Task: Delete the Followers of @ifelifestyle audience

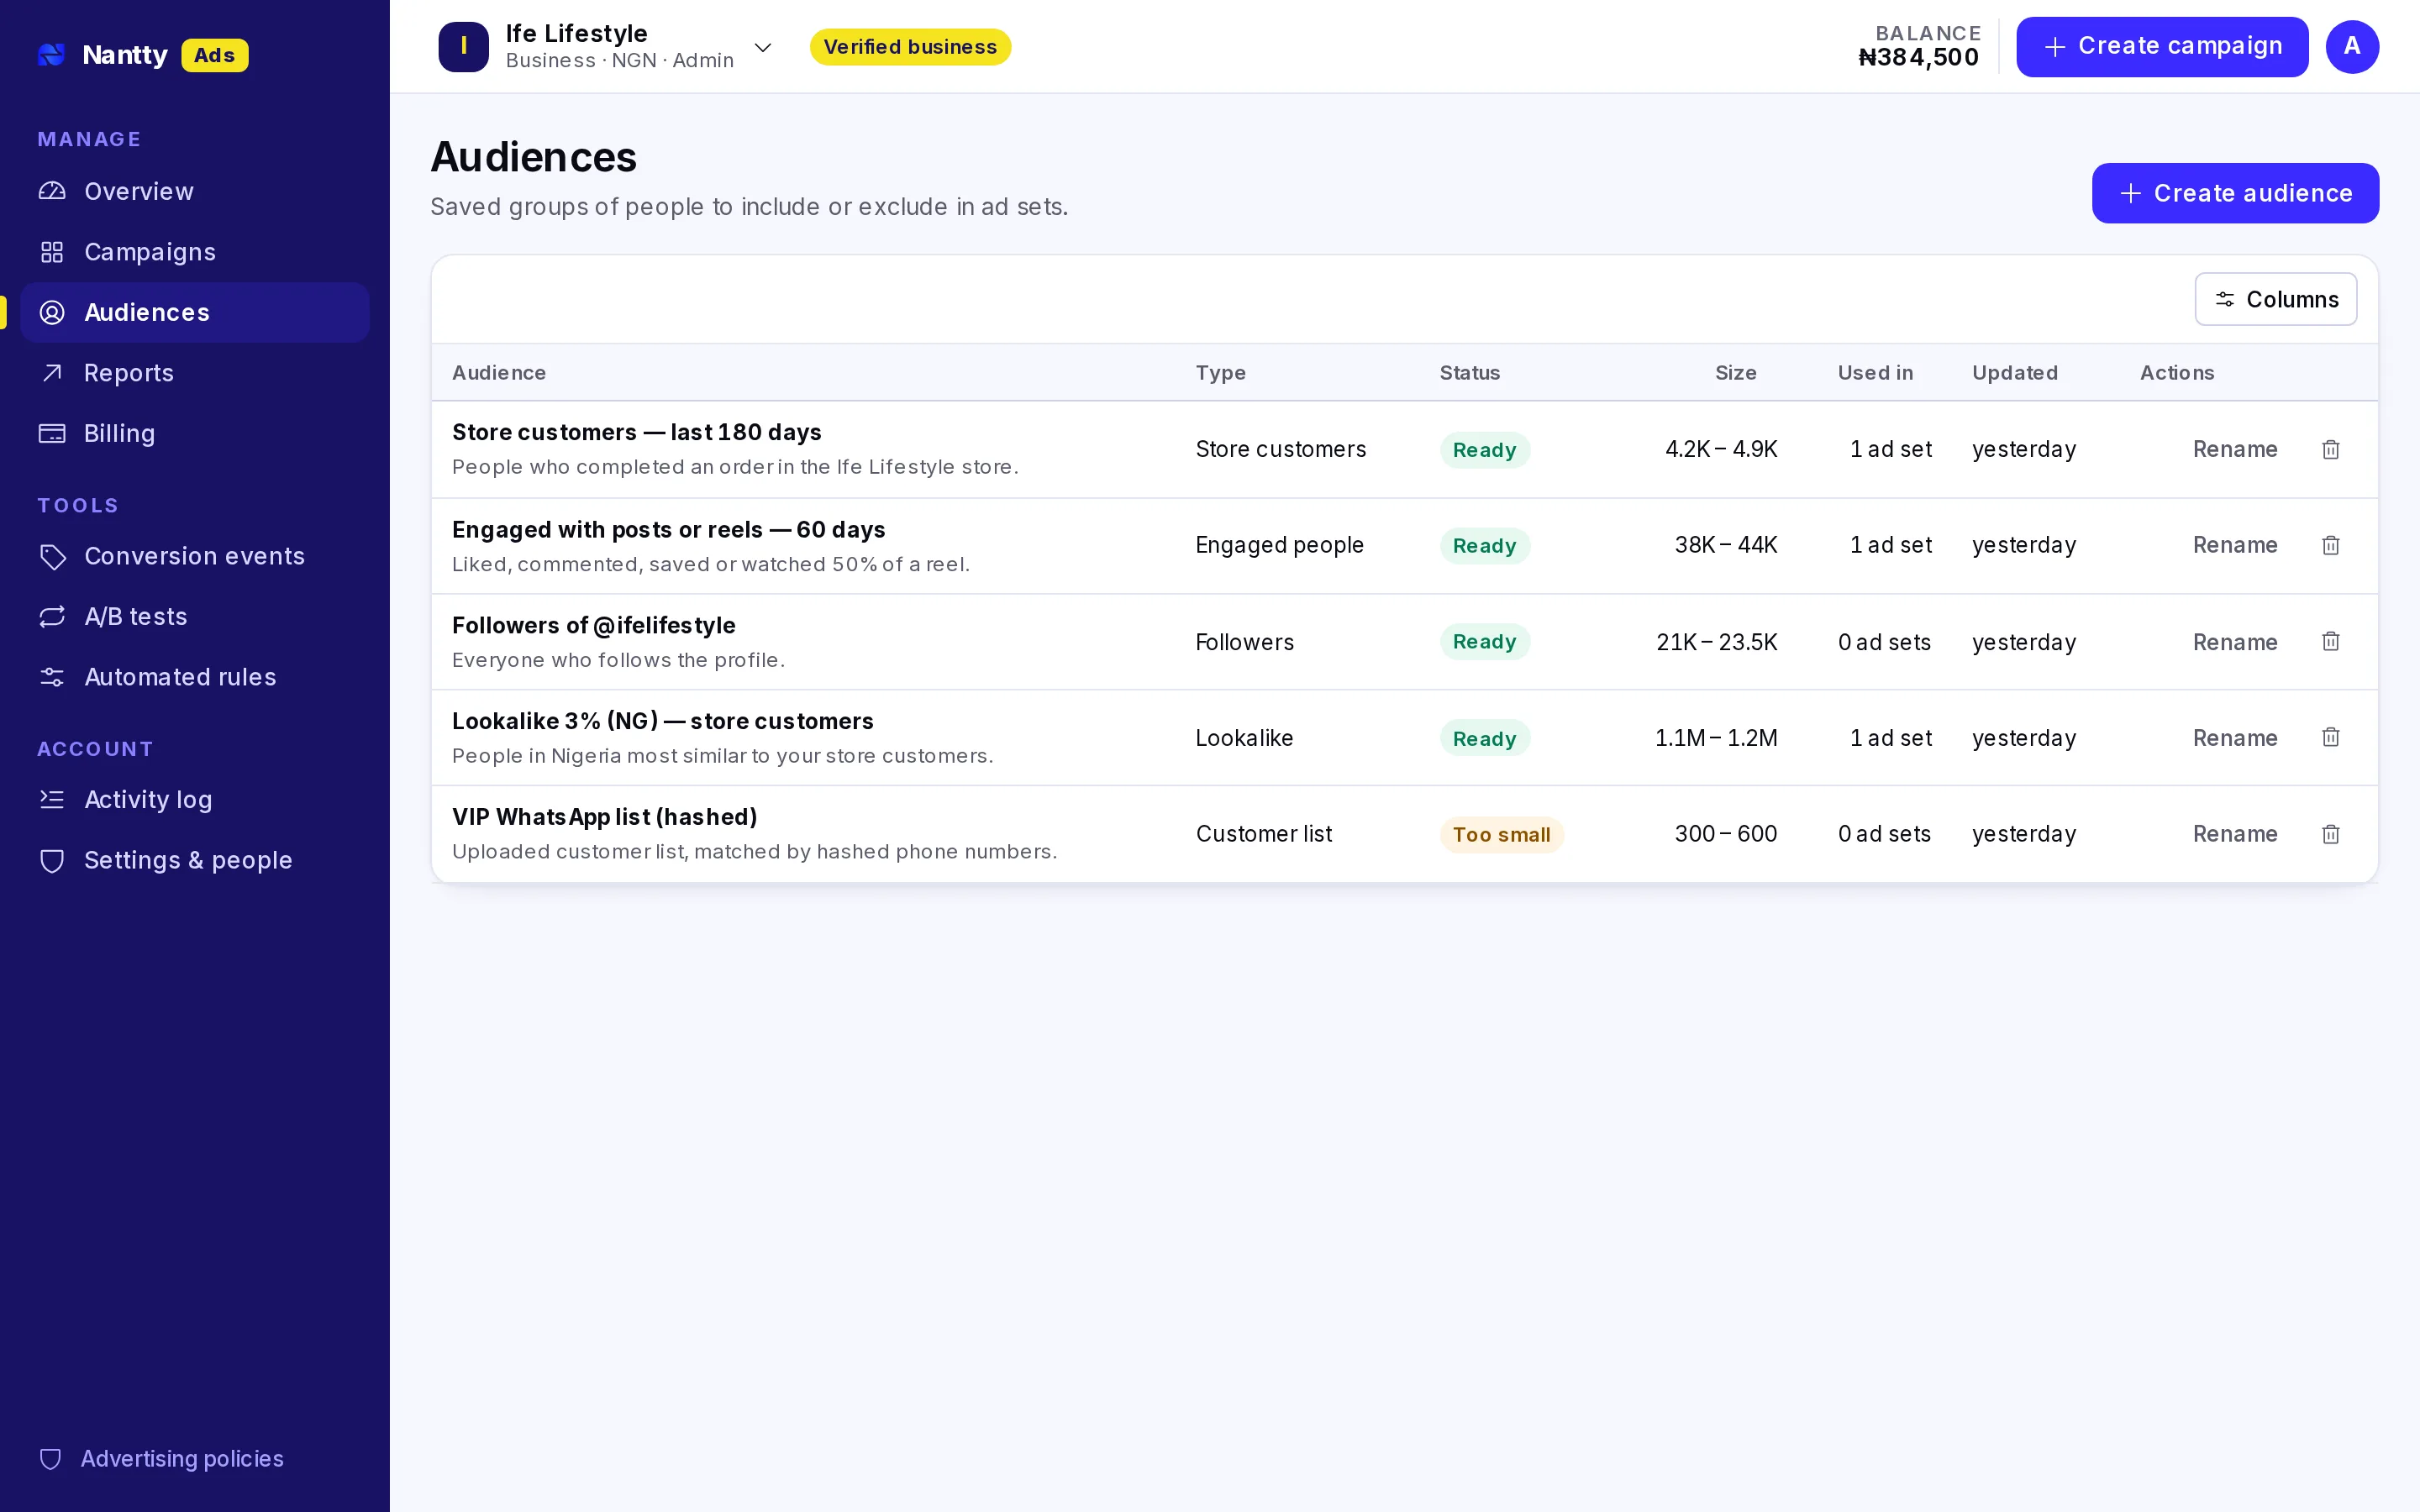Action: click(x=2330, y=641)
